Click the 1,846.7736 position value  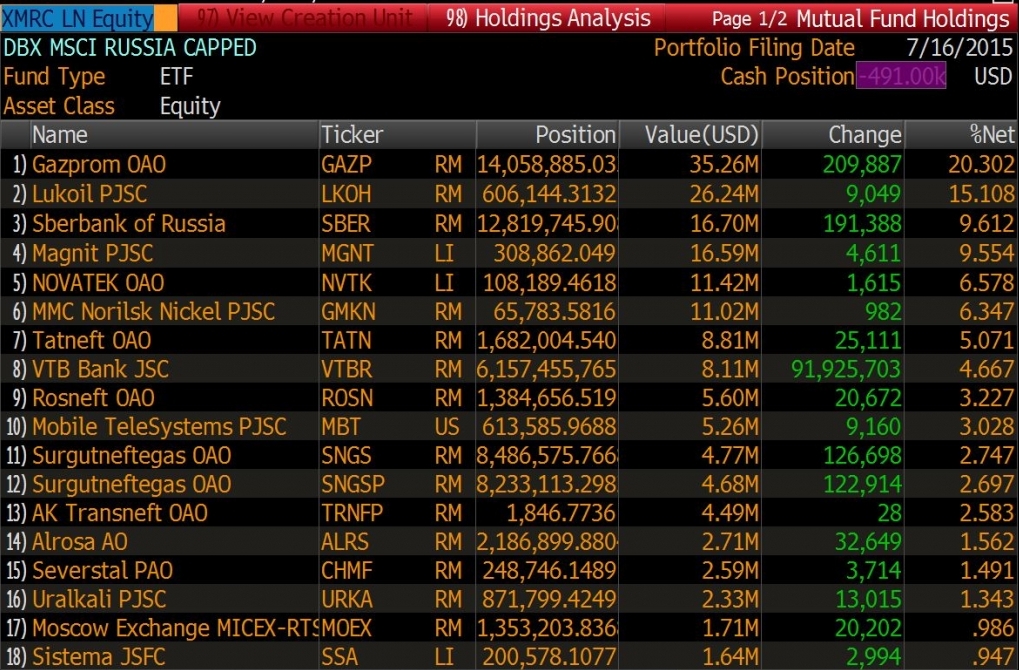pyautogui.click(x=561, y=513)
